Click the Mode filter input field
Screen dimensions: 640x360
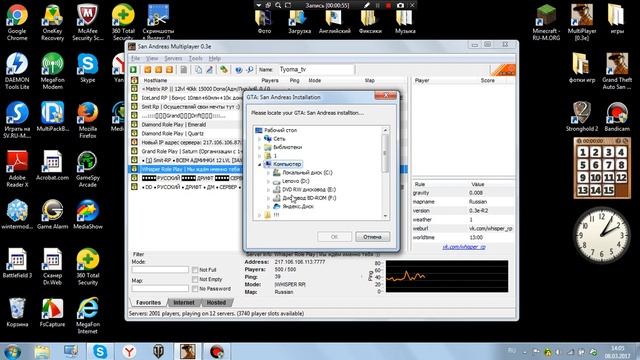click(x=160, y=270)
